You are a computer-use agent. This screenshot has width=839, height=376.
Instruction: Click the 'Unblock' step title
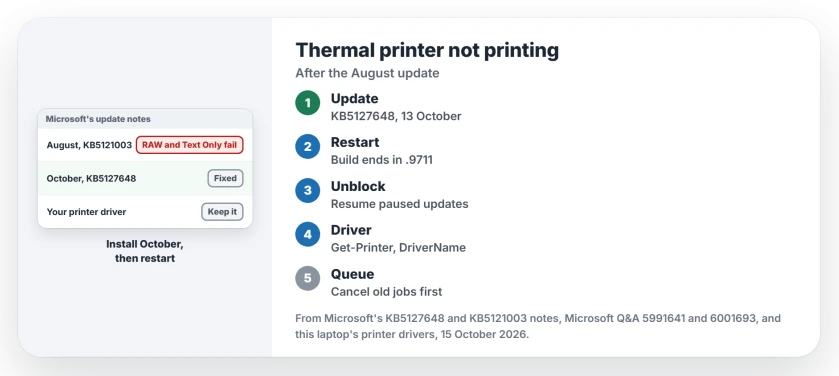click(x=358, y=186)
